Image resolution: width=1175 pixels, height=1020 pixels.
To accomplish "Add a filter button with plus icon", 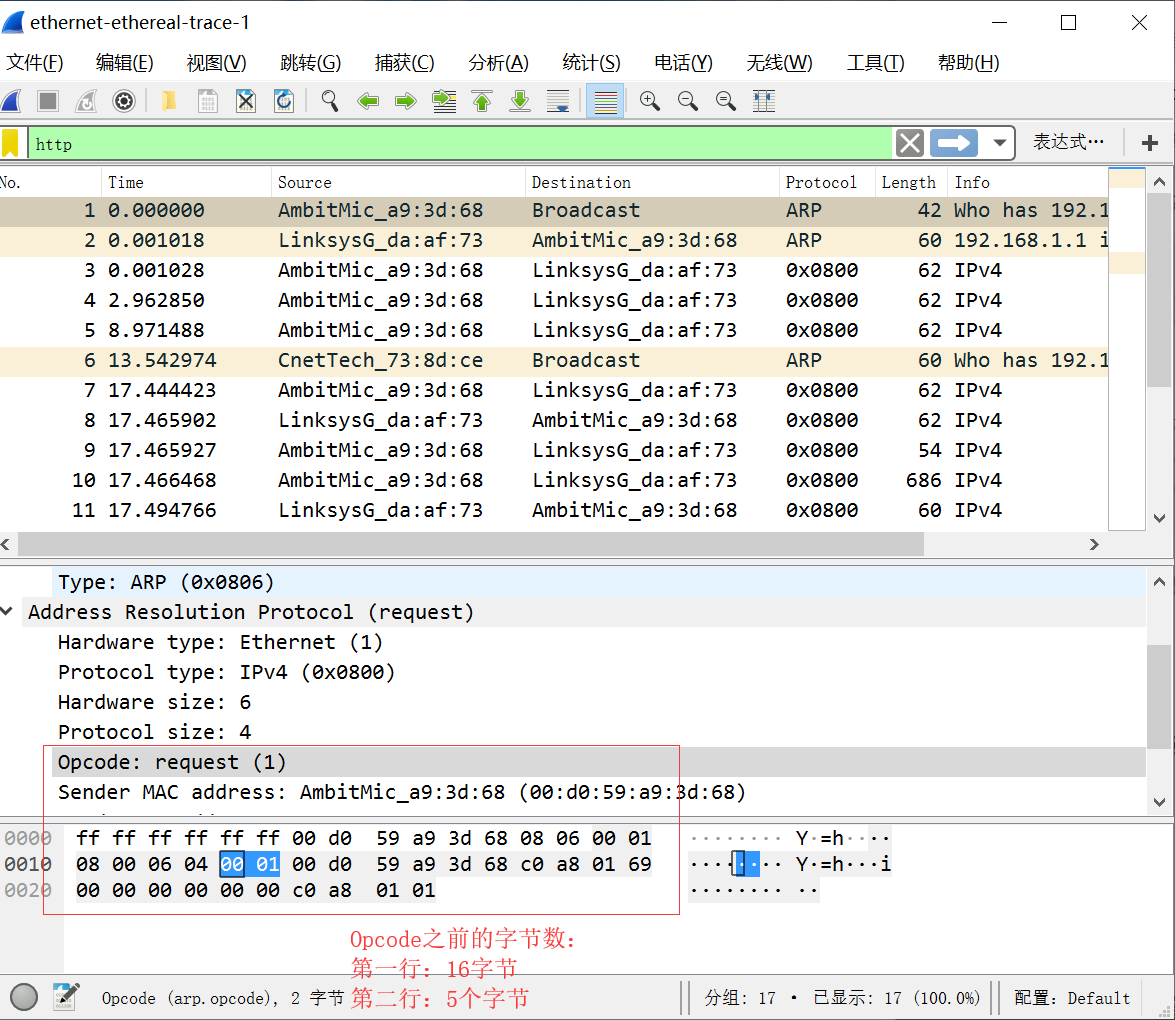I will pos(1150,143).
